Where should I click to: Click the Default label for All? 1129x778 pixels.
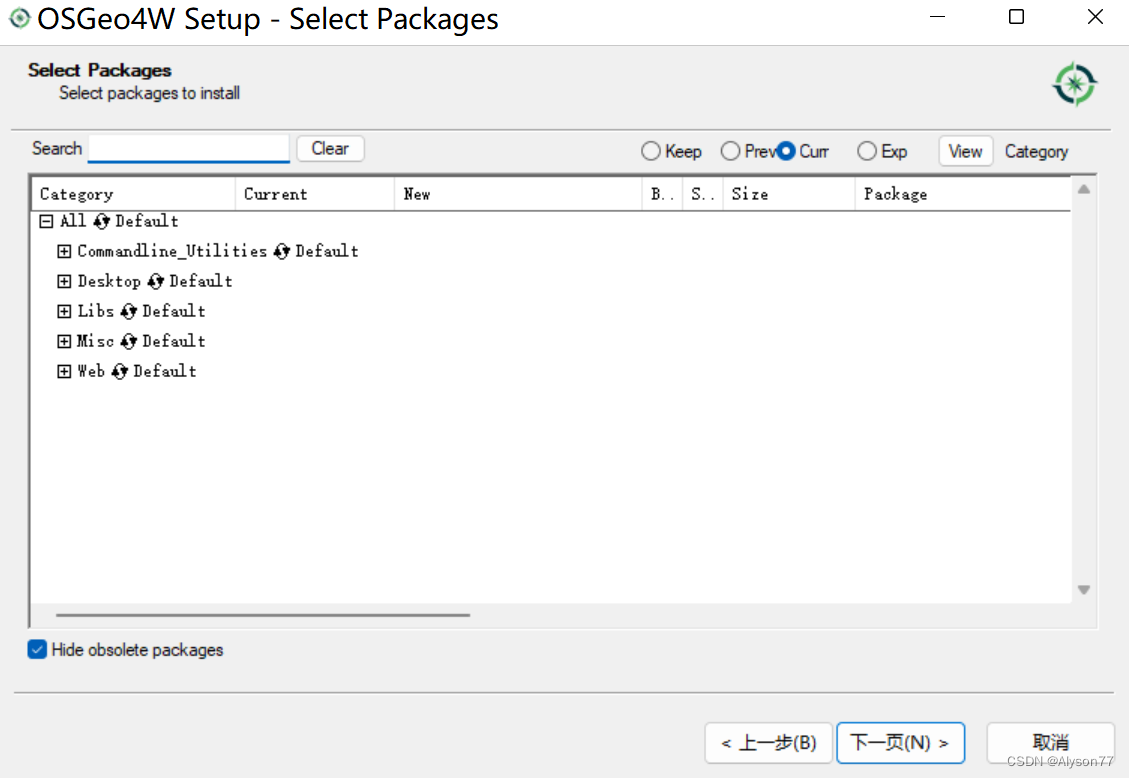[147, 222]
